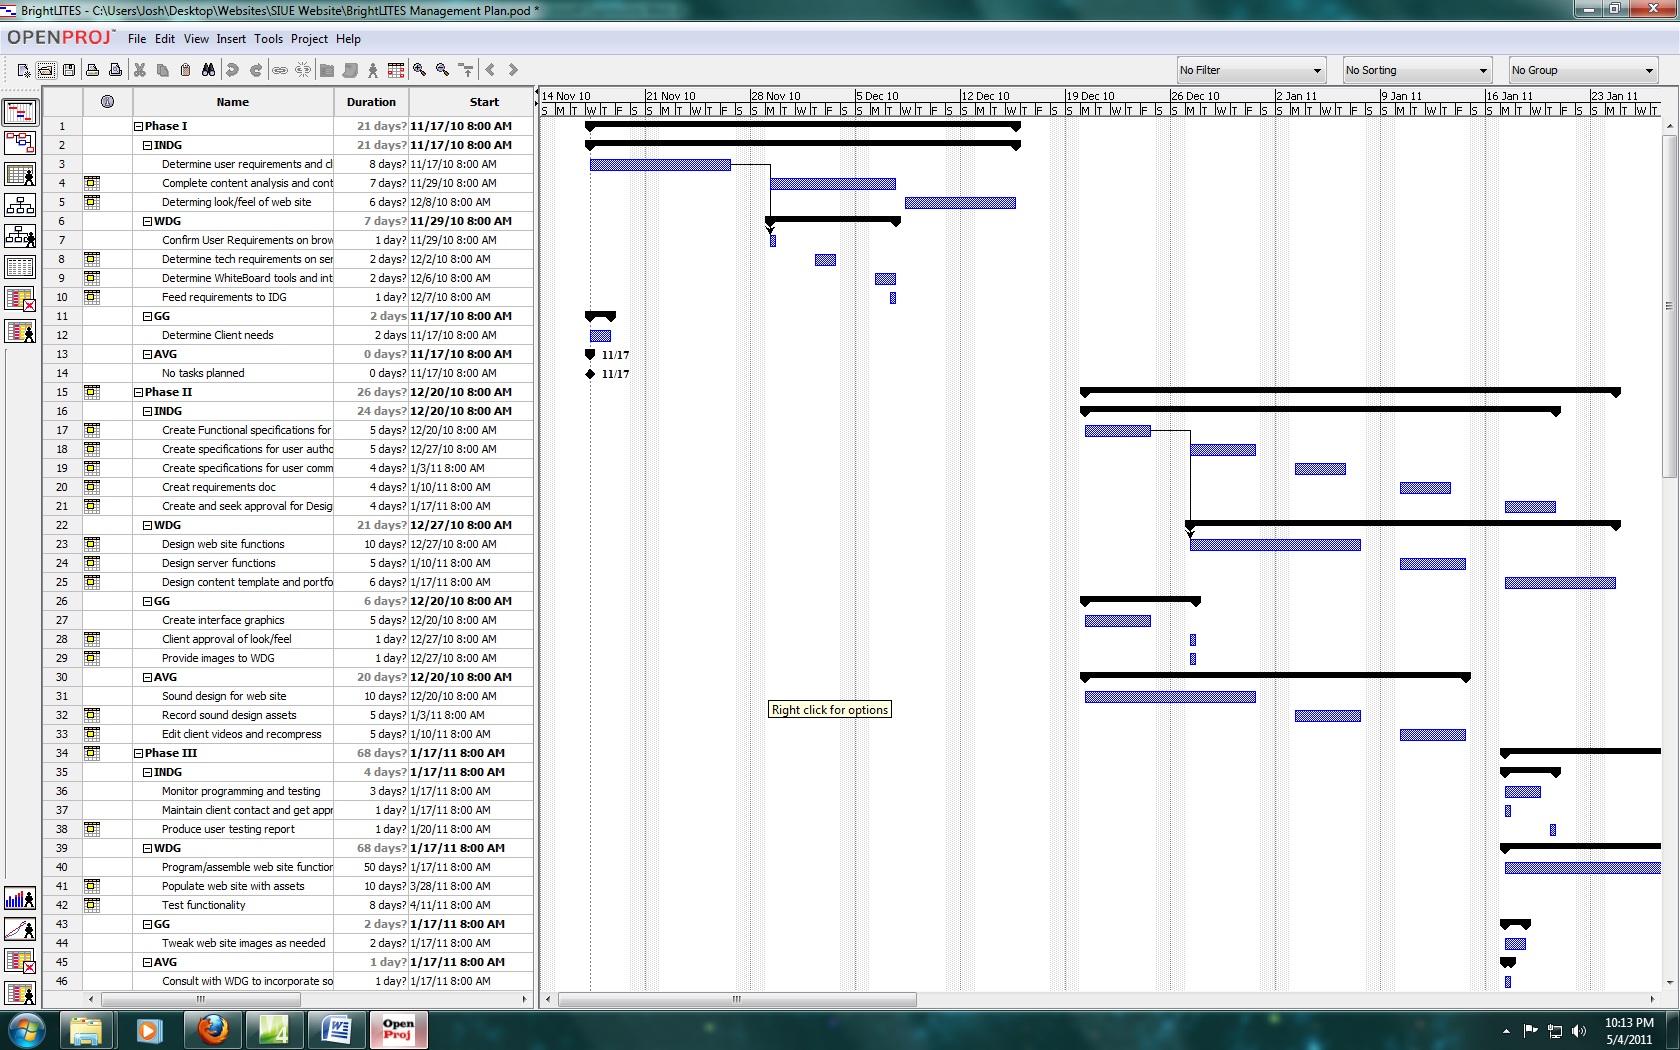The height and width of the screenshot is (1050, 1680).
Task: Switch to Network diagram view in sidebar
Action: click(20, 143)
